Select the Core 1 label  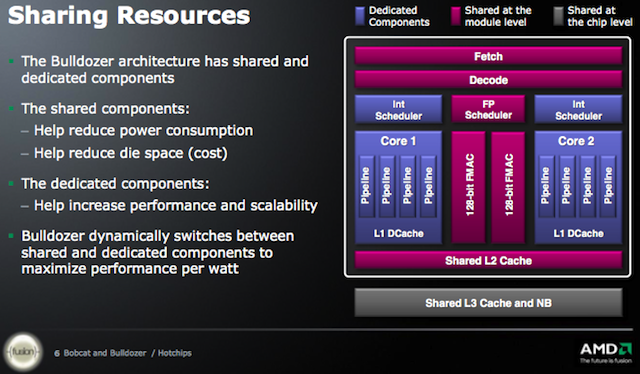398,141
